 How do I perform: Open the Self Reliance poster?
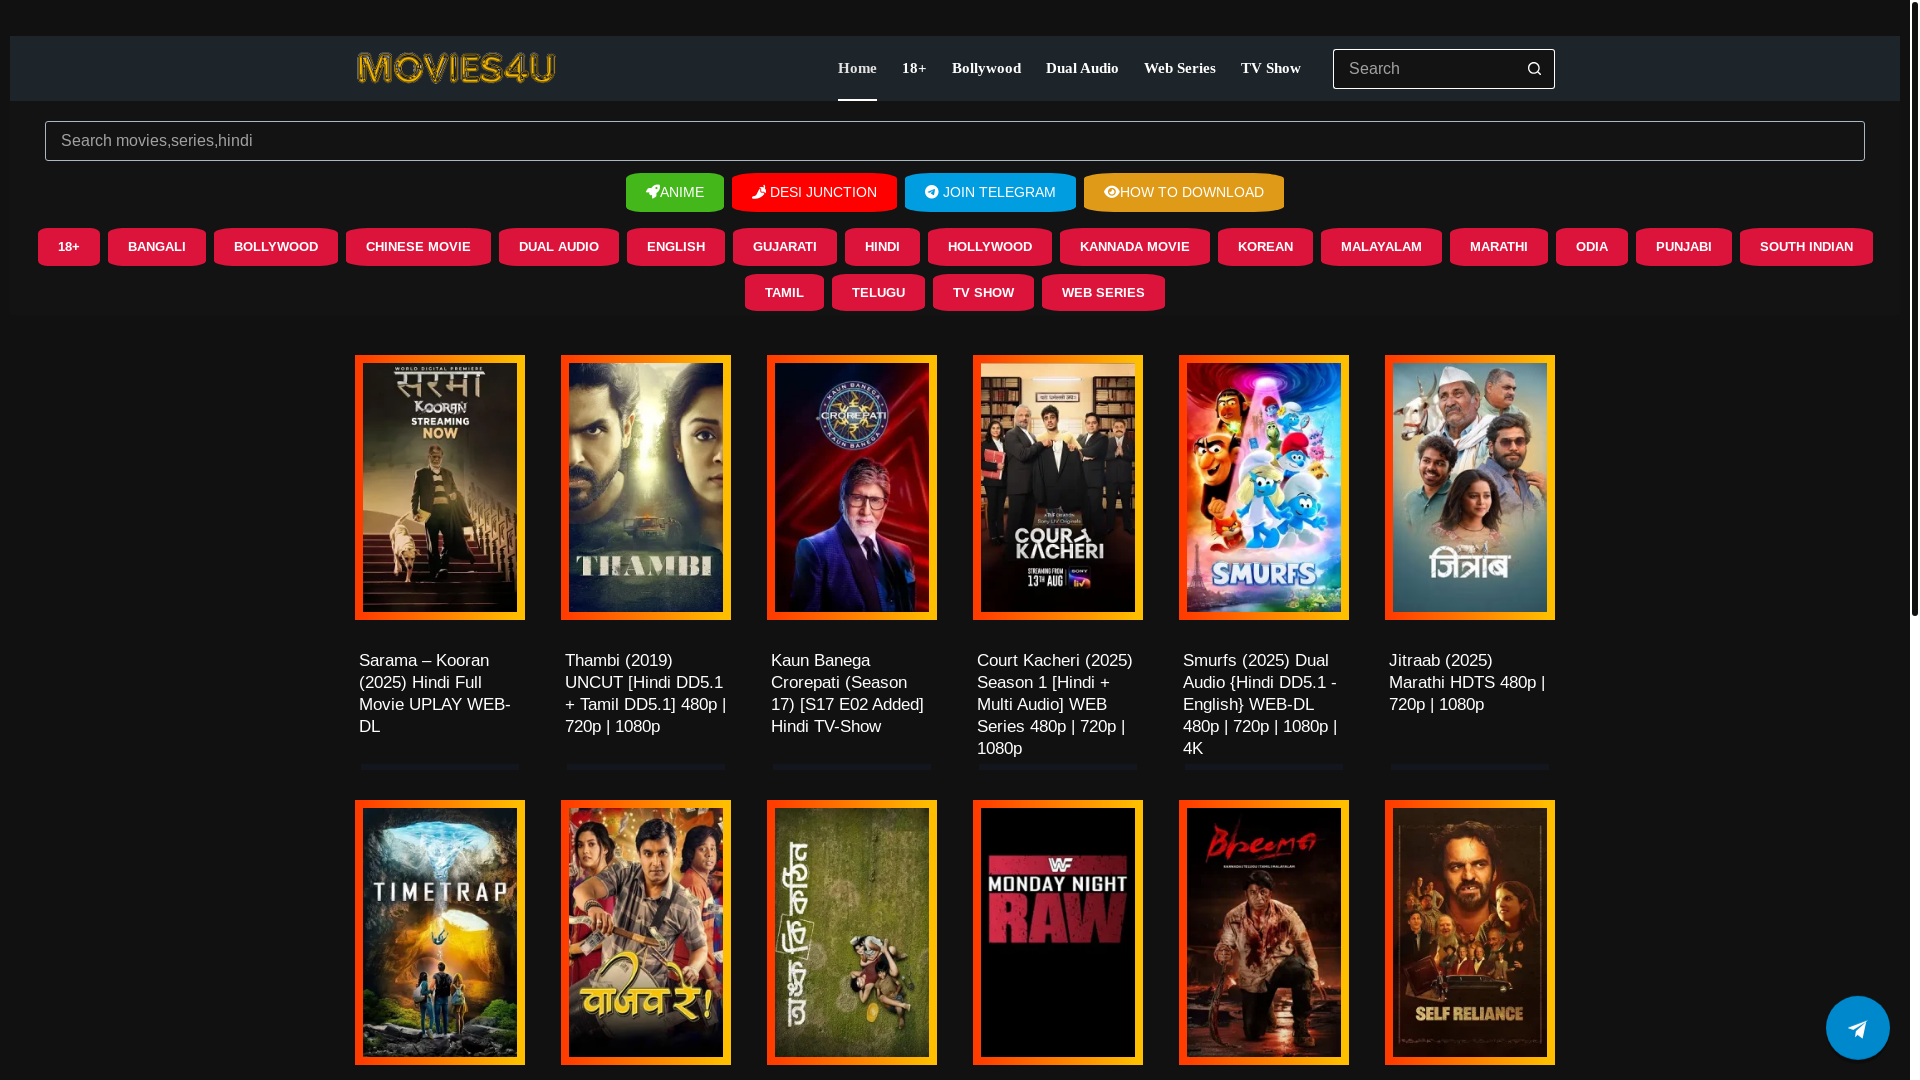[x=1470, y=932]
